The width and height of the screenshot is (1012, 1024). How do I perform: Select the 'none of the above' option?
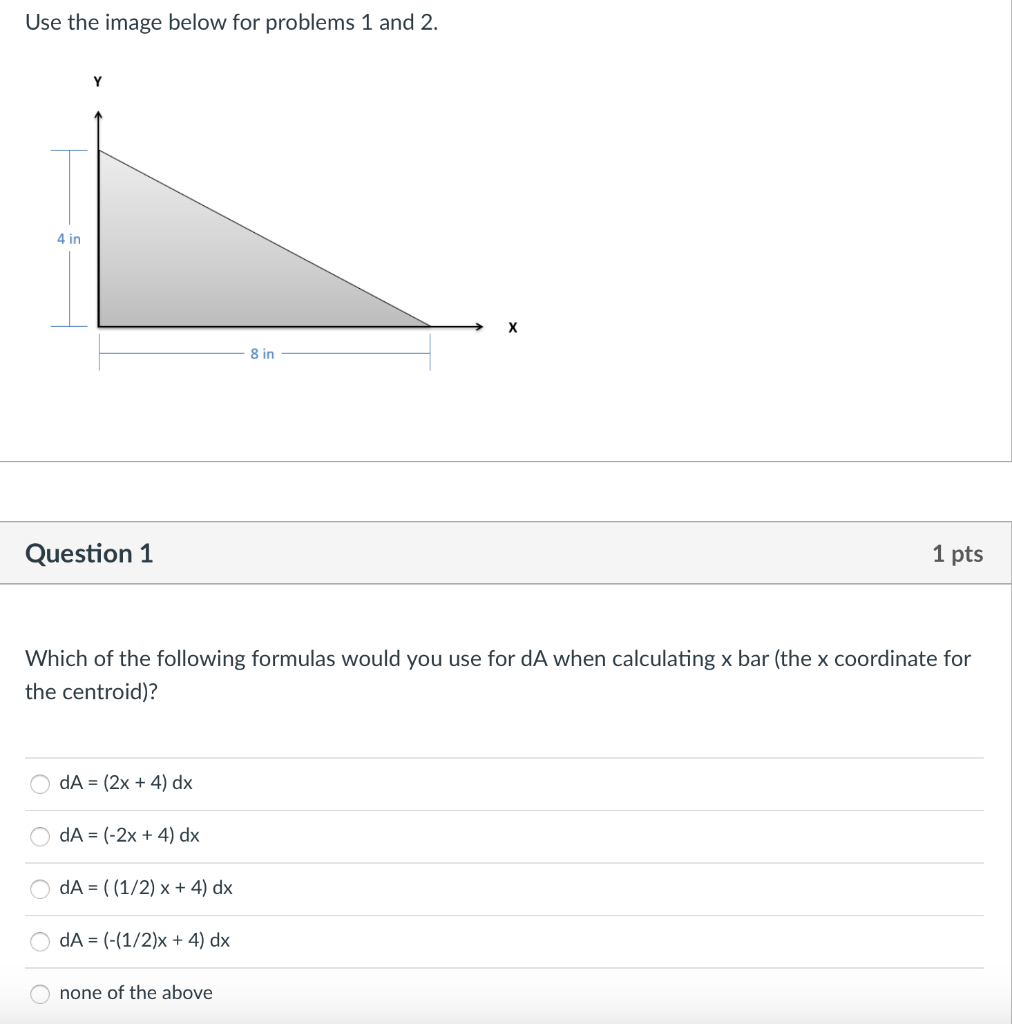coord(40,993)
